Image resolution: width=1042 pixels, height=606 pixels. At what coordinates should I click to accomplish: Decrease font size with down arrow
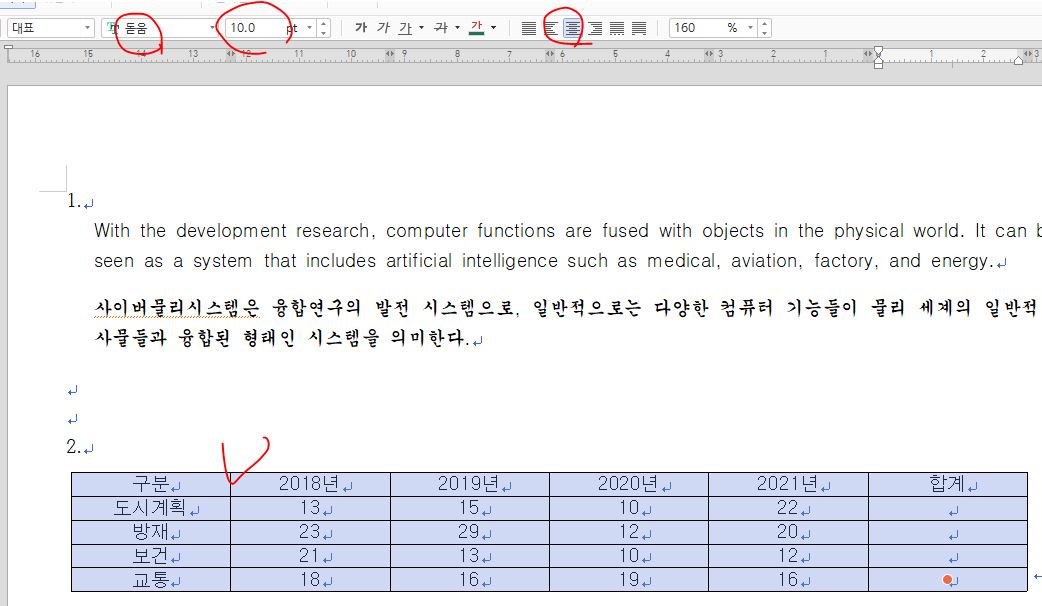pyautogui.click(x=324, y=33)
